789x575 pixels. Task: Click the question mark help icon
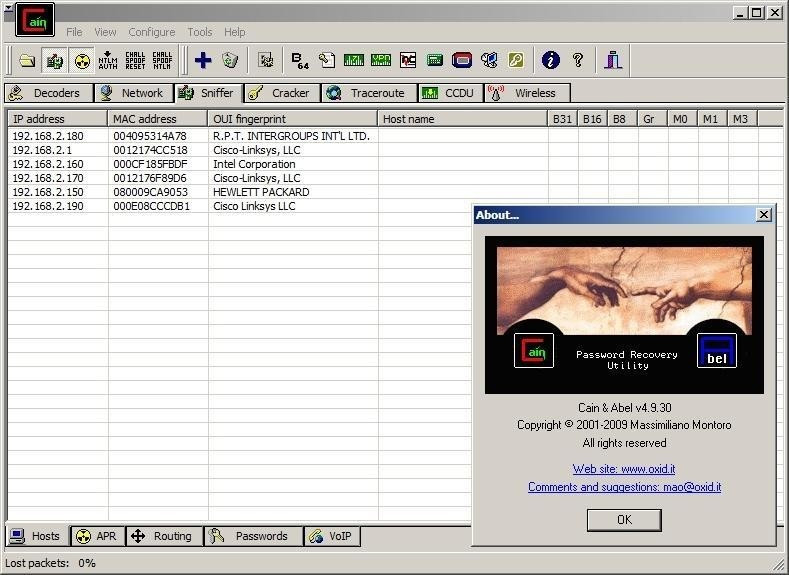[577, 61]
